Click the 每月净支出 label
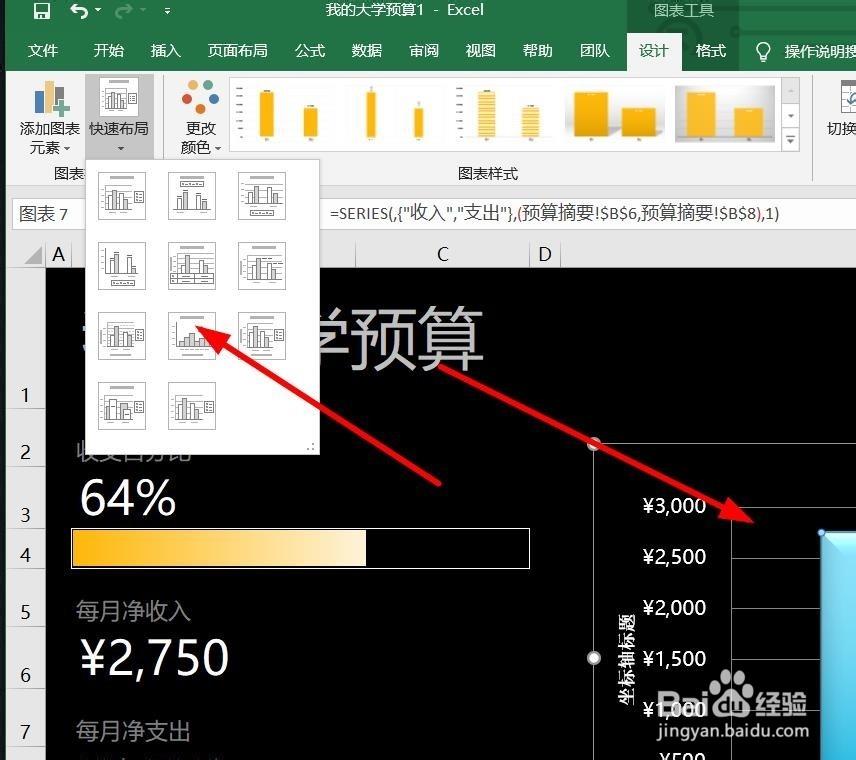This screenshot has height=760, width=856. [x=133, y=731]
